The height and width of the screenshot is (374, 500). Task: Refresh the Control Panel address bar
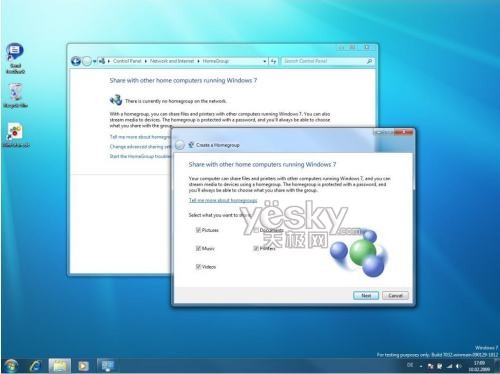[273, 61]
